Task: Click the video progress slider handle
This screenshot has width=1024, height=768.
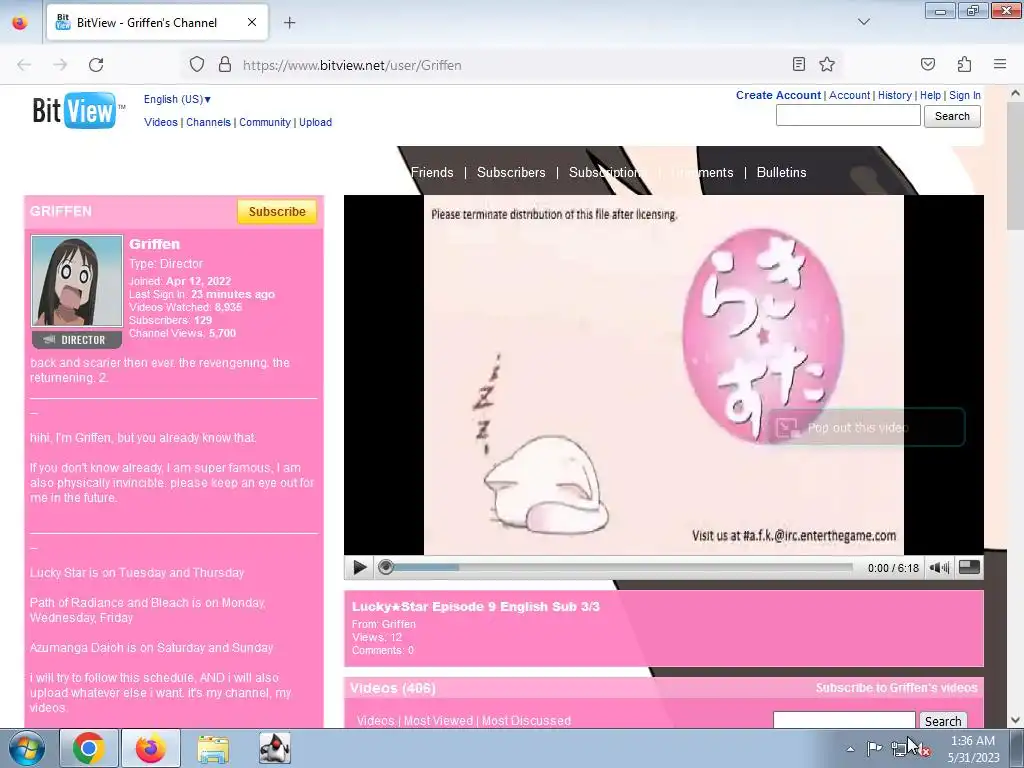Action: coord(386,568)
